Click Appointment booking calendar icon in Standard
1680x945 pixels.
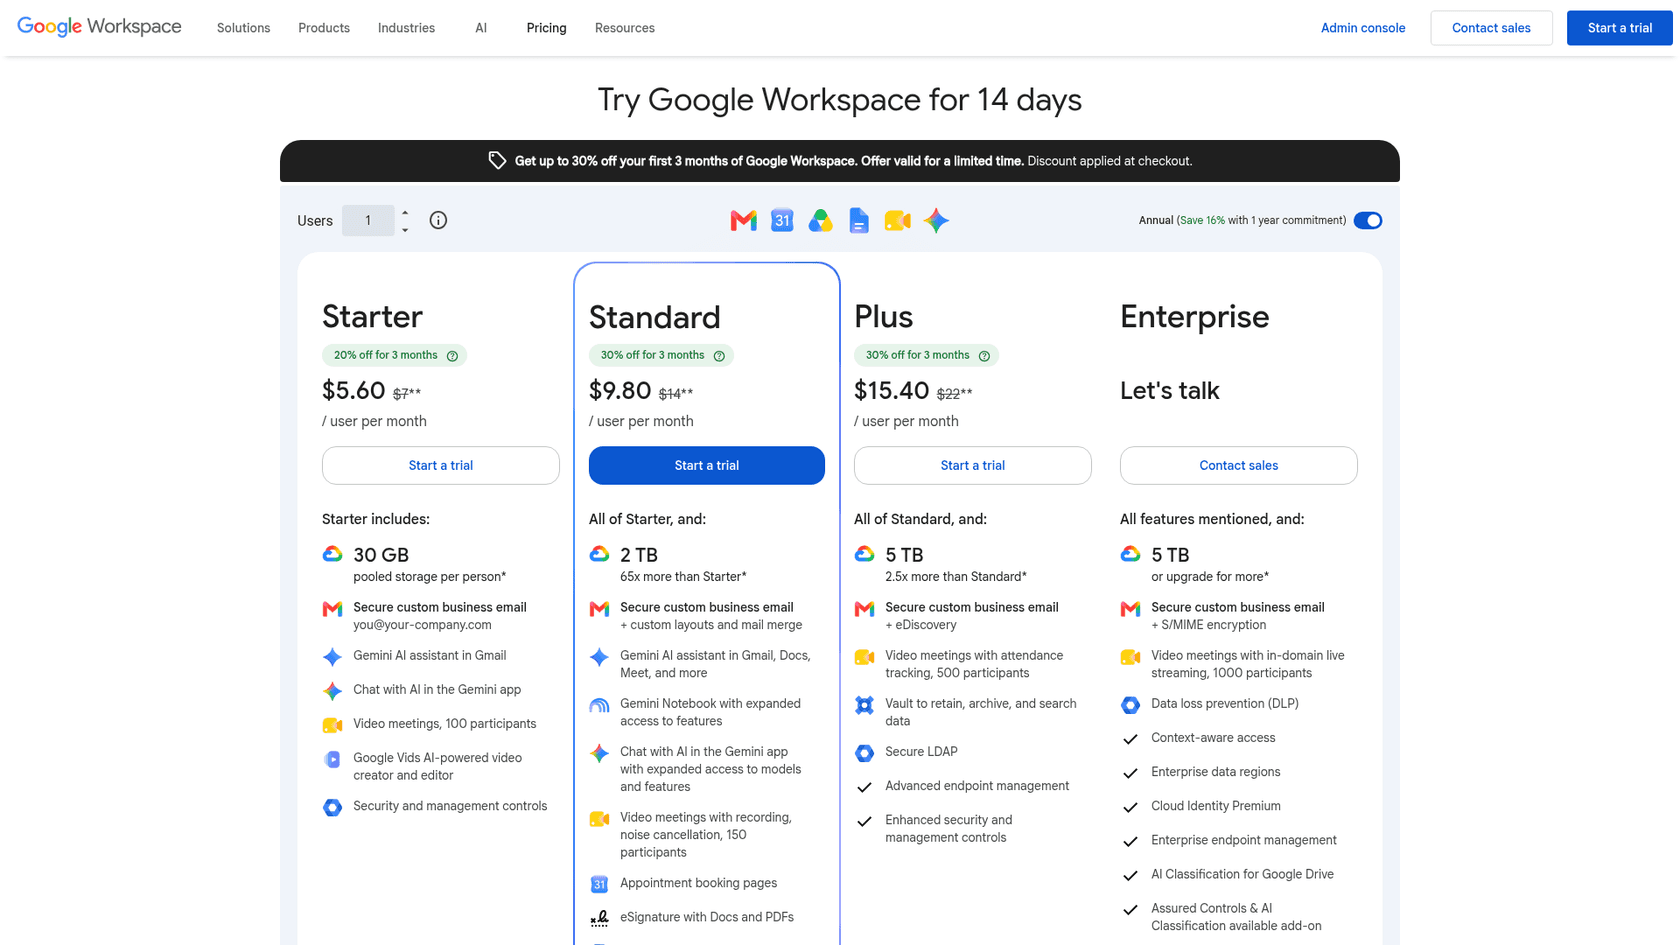pos(599,884)
